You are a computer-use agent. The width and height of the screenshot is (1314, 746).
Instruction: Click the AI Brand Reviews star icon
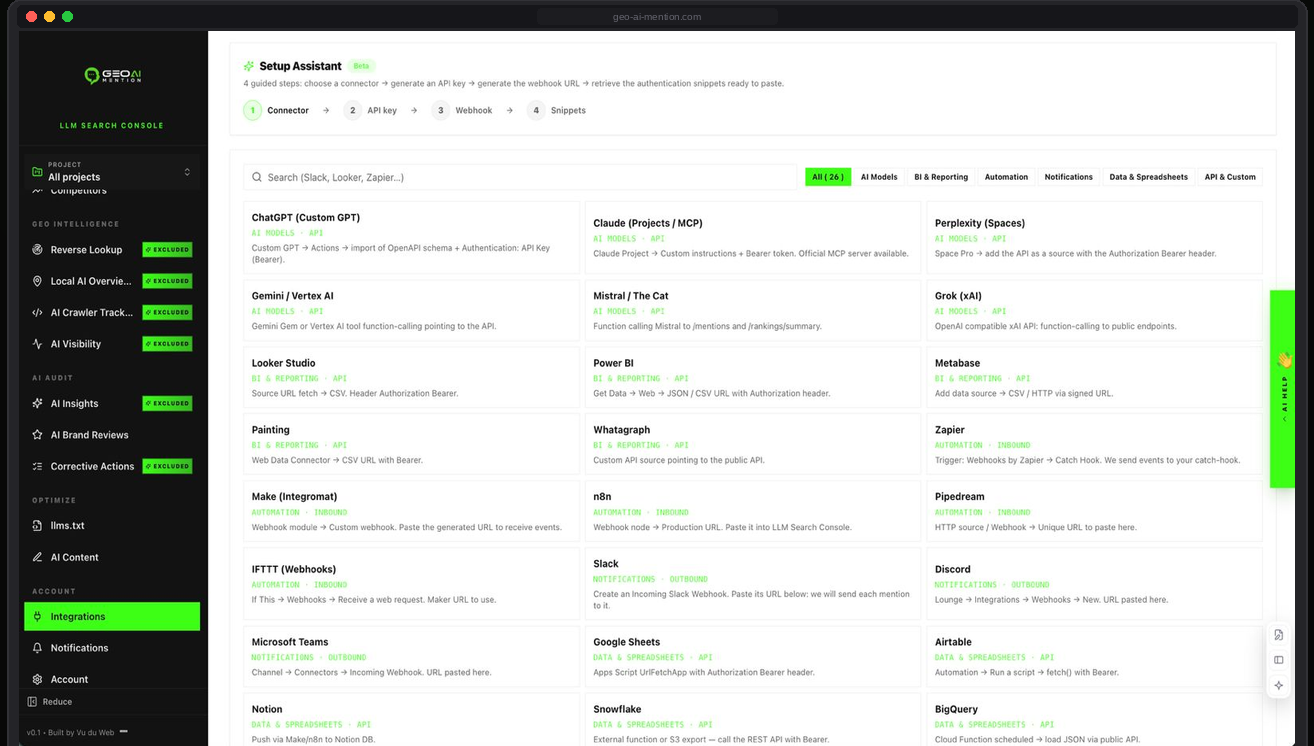tap(38, 435)
